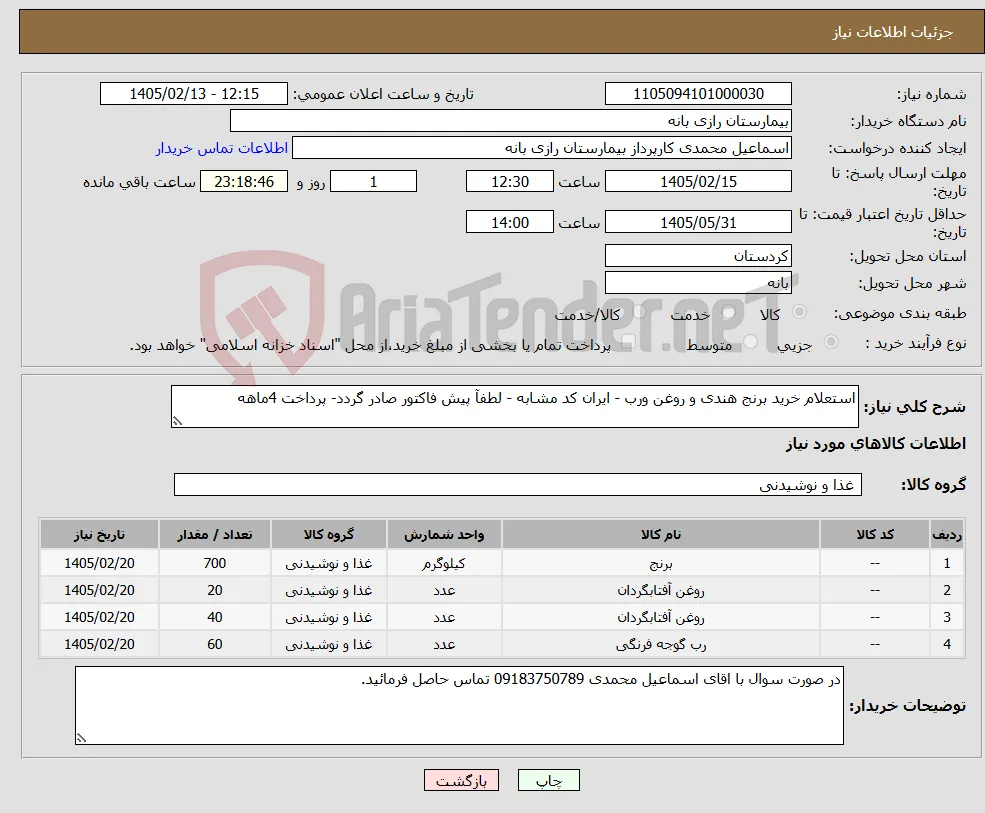The width and height of the screenshot is (985, 813).
Task: Click buyer organization field بیمارستان رازی بانه
Action: (510, 121)
